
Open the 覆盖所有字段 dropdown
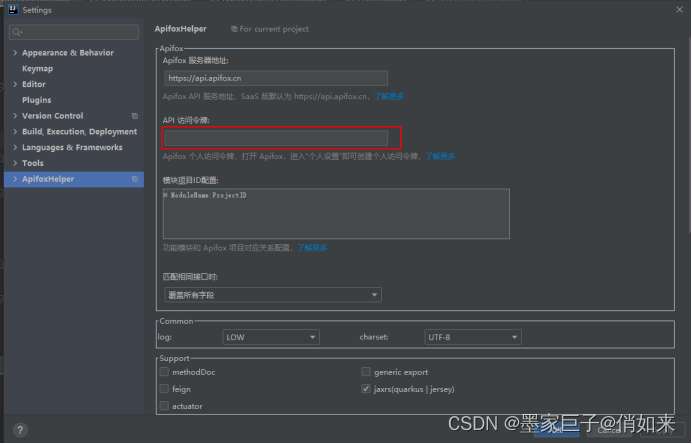tap(273, 295)
